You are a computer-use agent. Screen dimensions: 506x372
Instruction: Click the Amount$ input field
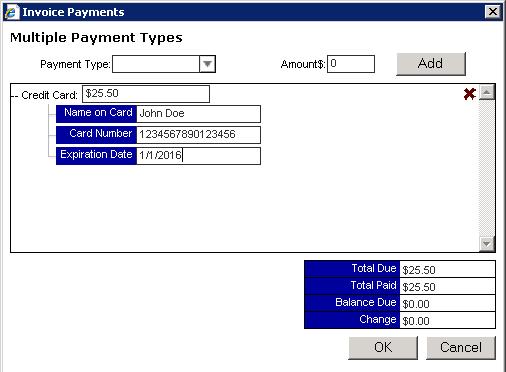tap(351, 64)
